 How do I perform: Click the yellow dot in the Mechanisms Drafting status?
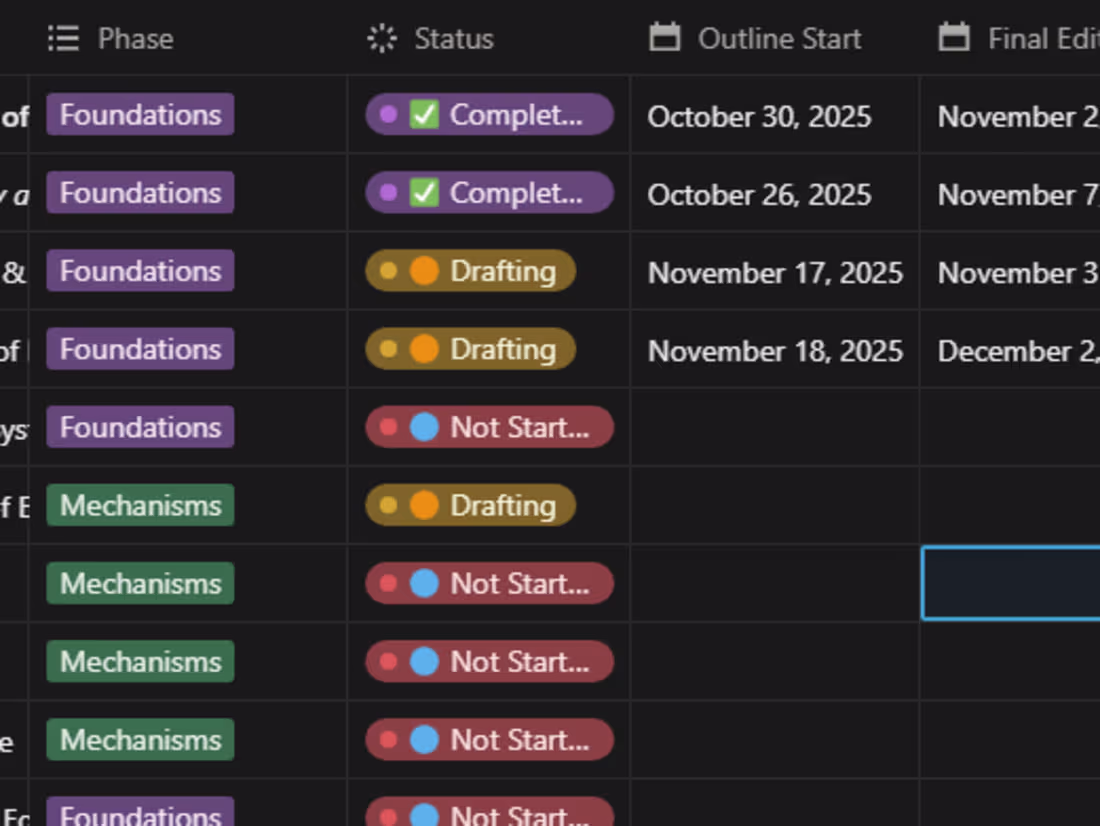tap(389, 505)
